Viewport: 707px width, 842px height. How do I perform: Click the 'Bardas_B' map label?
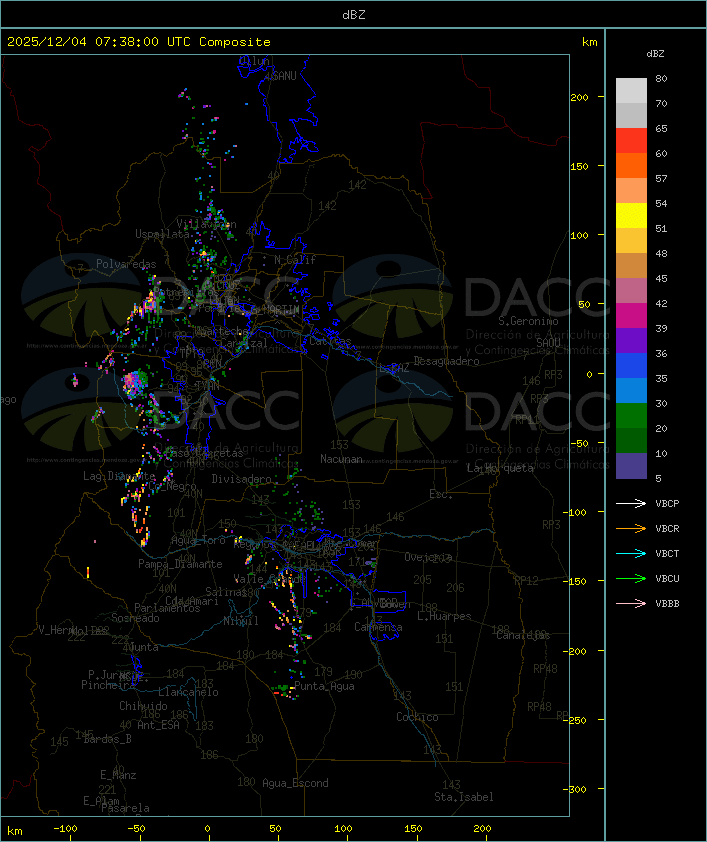(108, 739)
